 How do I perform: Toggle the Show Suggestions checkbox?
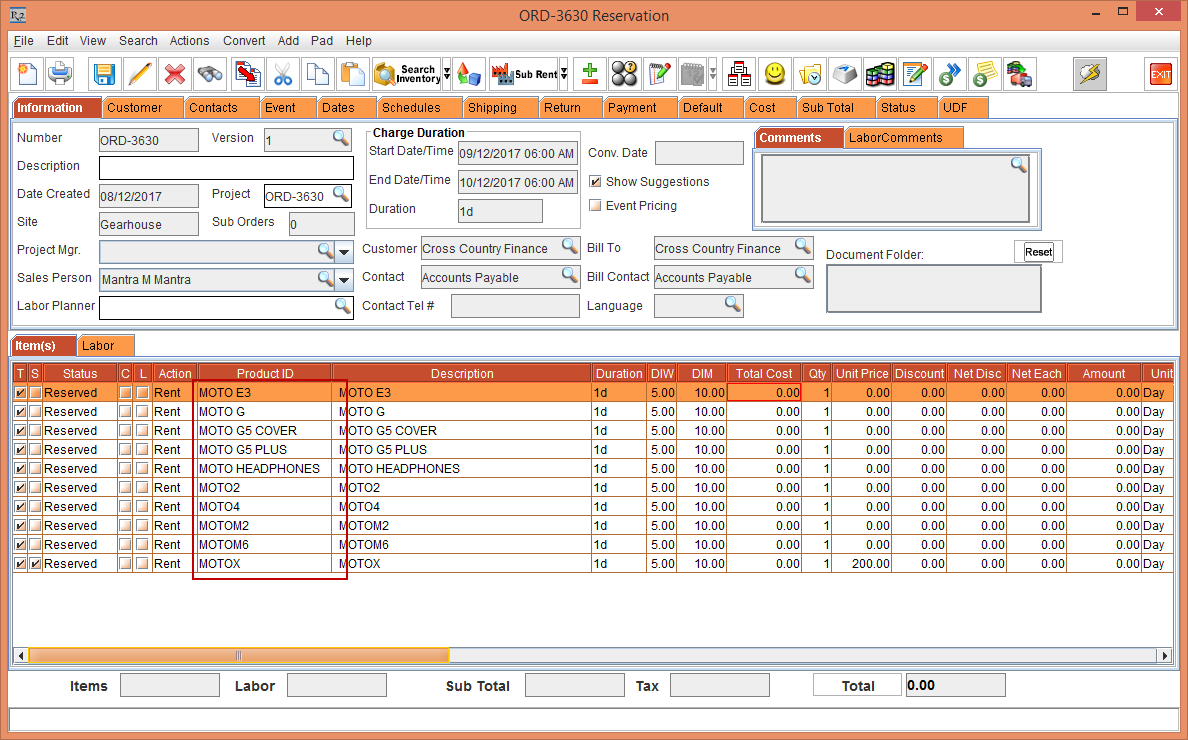[596, 182]
